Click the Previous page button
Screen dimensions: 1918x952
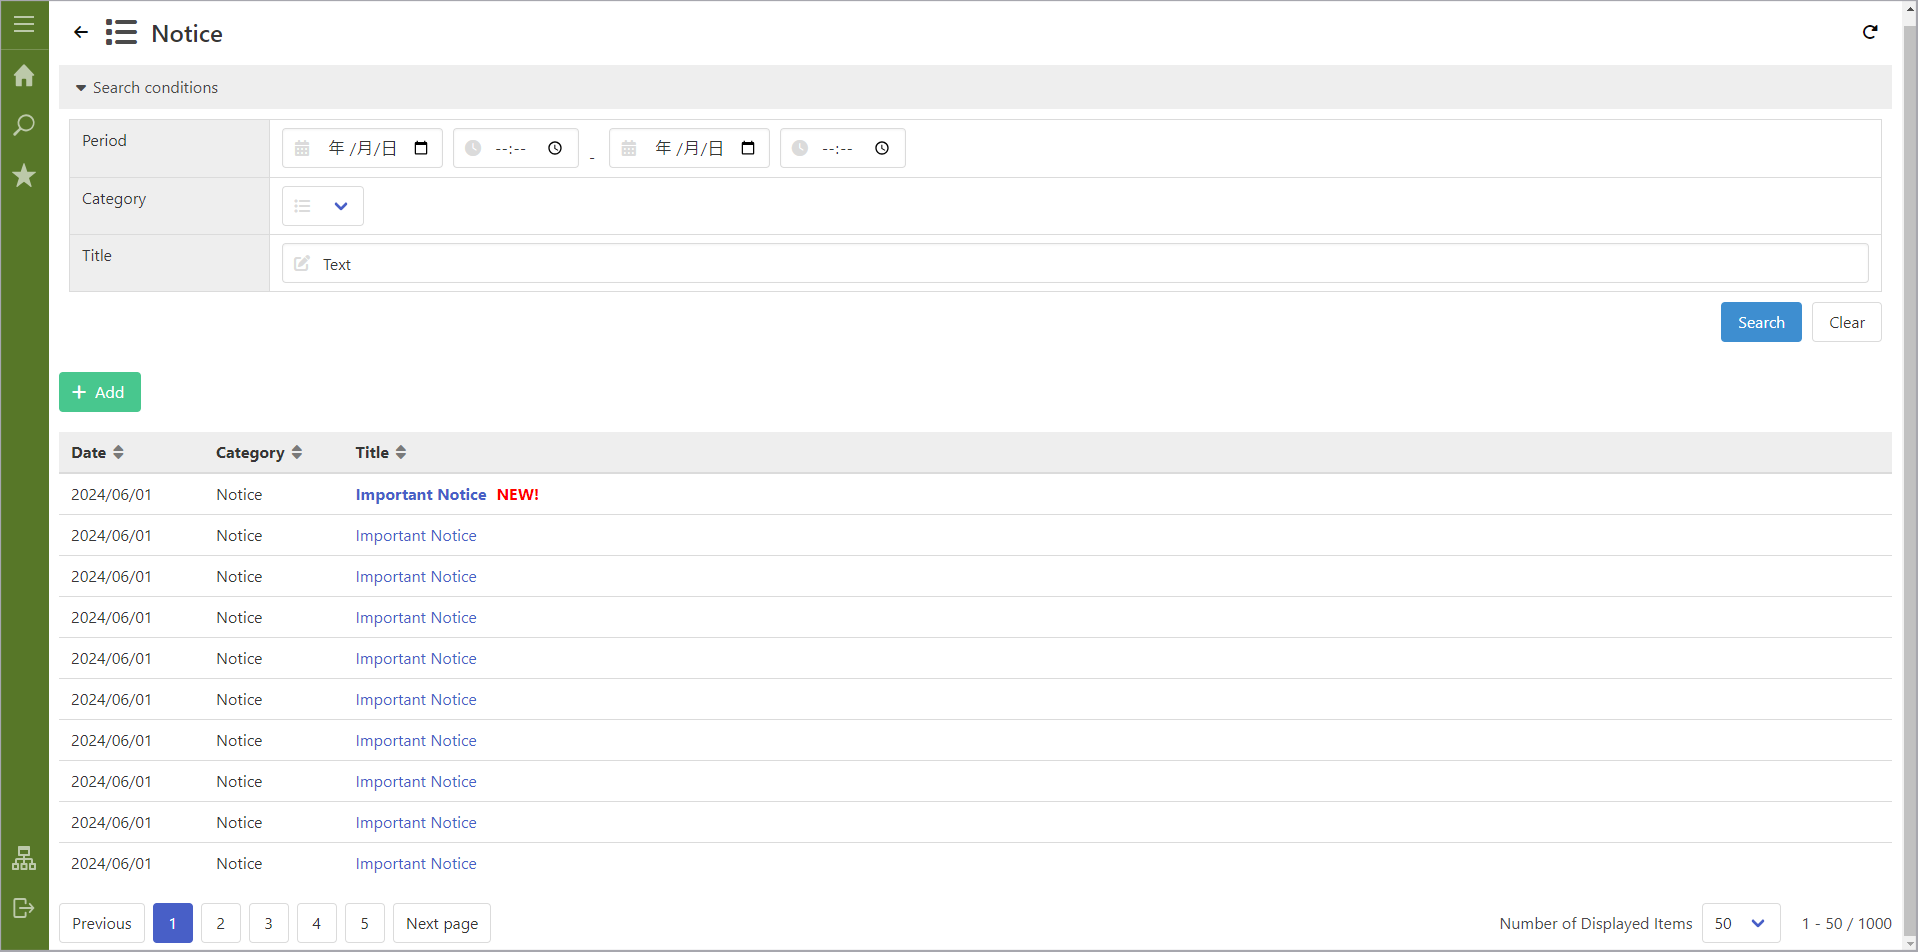pyautogui.click(x=102, y=923)
